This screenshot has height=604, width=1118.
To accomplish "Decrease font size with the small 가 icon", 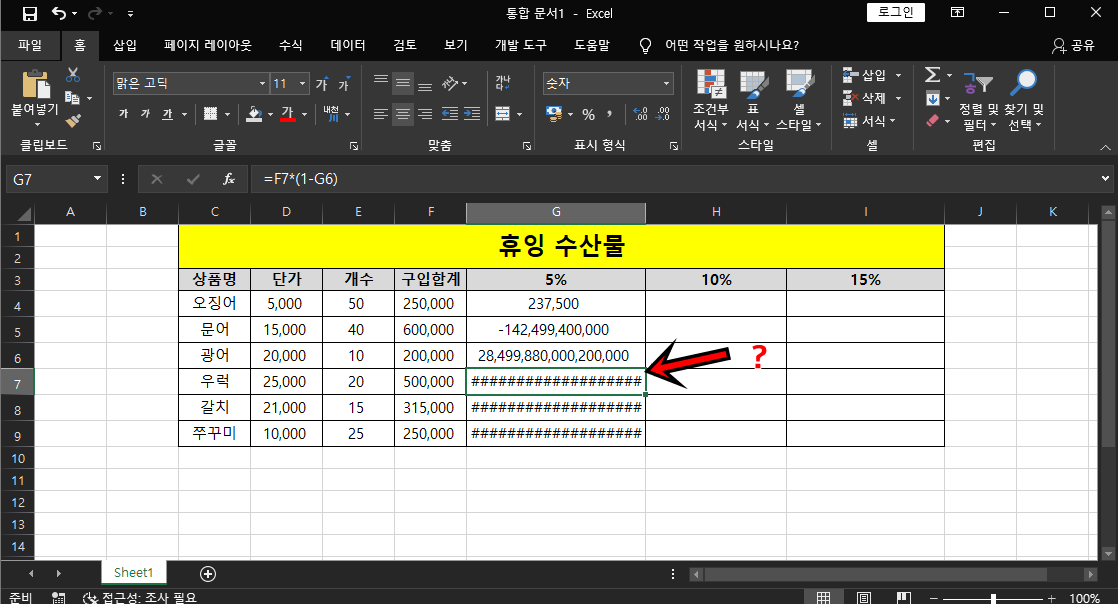I will coord(344,84).
